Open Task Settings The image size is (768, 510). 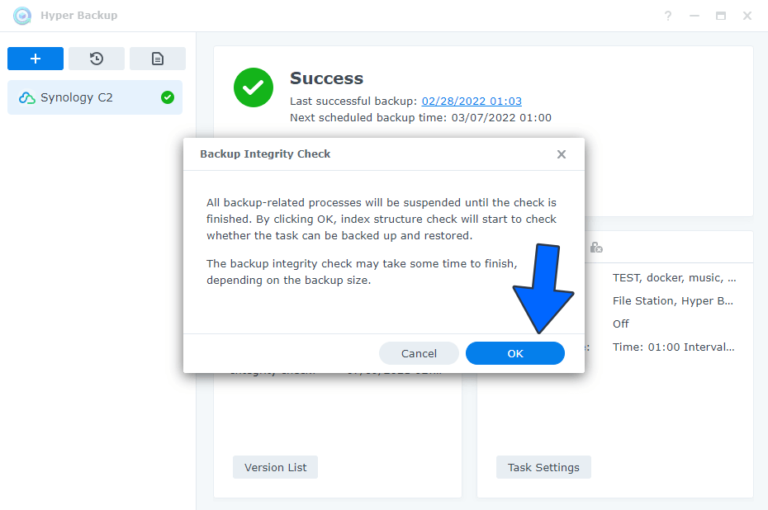pyautogui.click(x=544, y=467)
